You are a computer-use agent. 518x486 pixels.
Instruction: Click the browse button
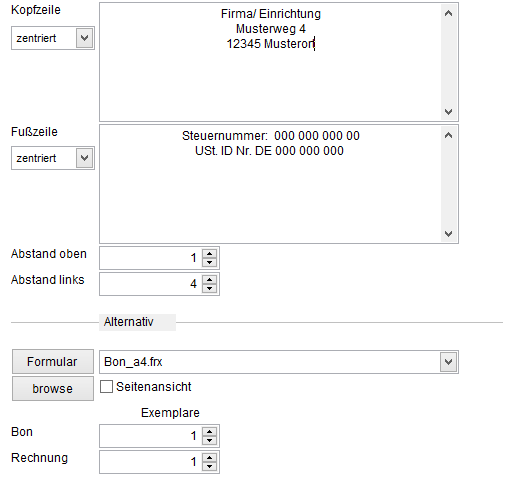[53, 389]
